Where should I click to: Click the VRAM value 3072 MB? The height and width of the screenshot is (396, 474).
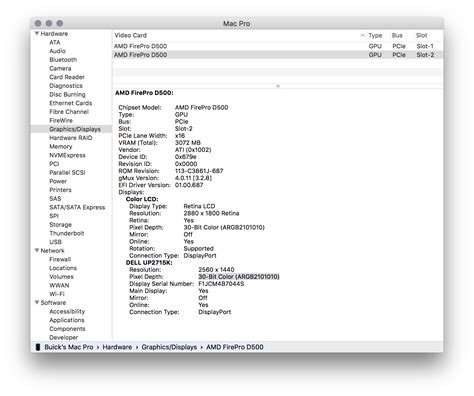pyautogui.click(x=188, y=143)
